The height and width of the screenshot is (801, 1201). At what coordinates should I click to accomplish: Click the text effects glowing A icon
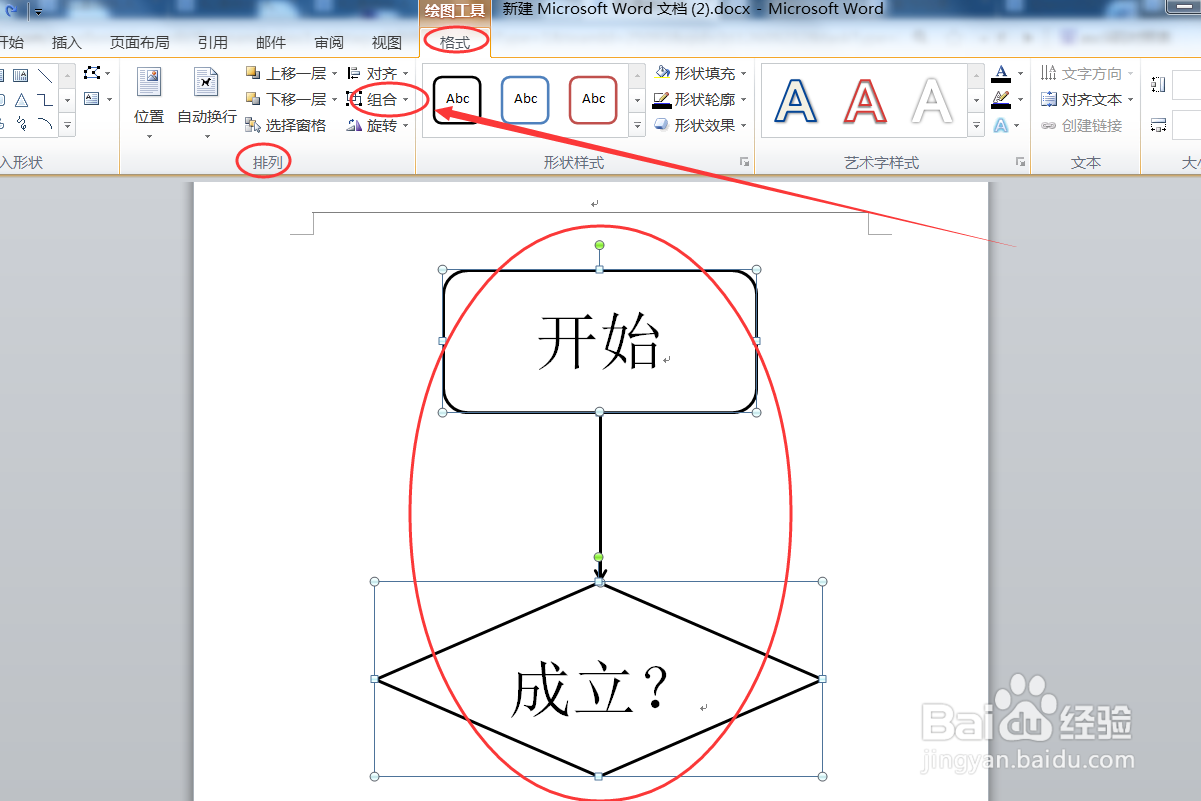[1001, 125]
